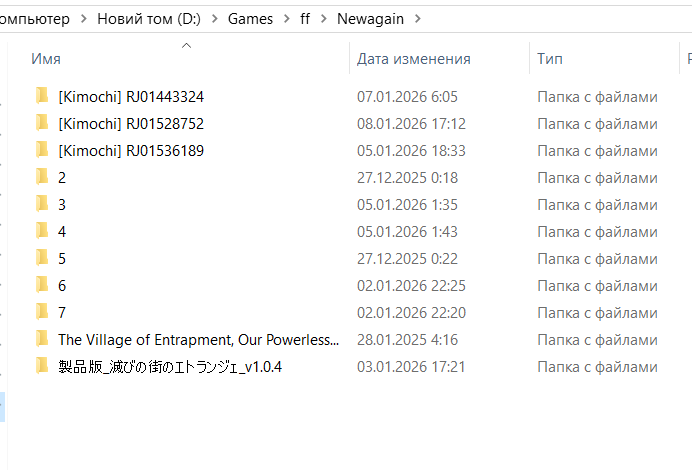
Task: Click the Japanese-named v1.0.4 folder icon
Action: point(42,366)
